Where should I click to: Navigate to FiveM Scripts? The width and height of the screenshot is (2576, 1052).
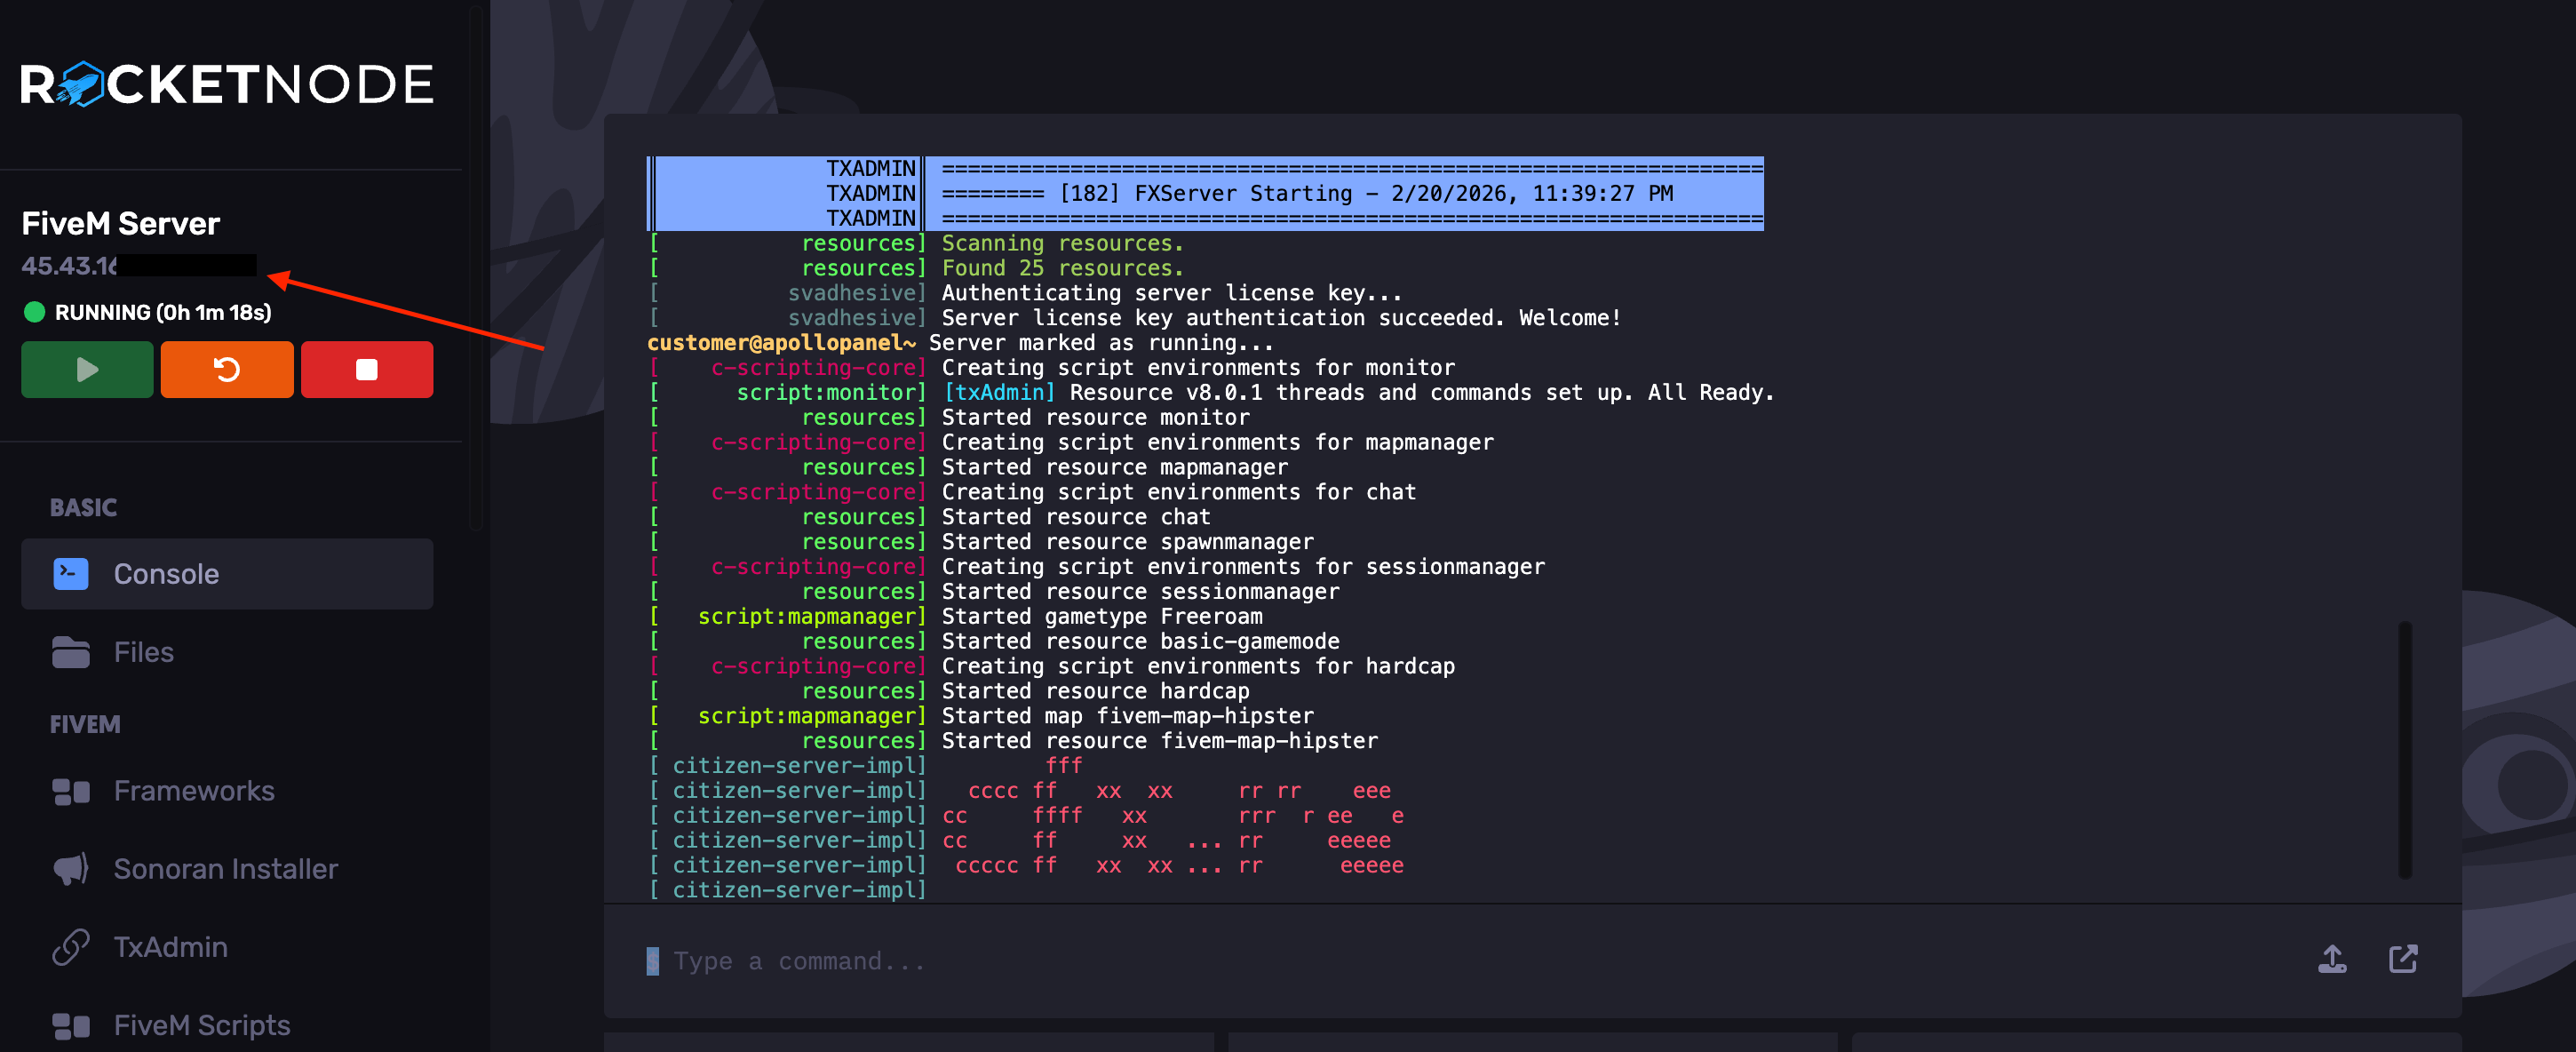(201, 1025)
